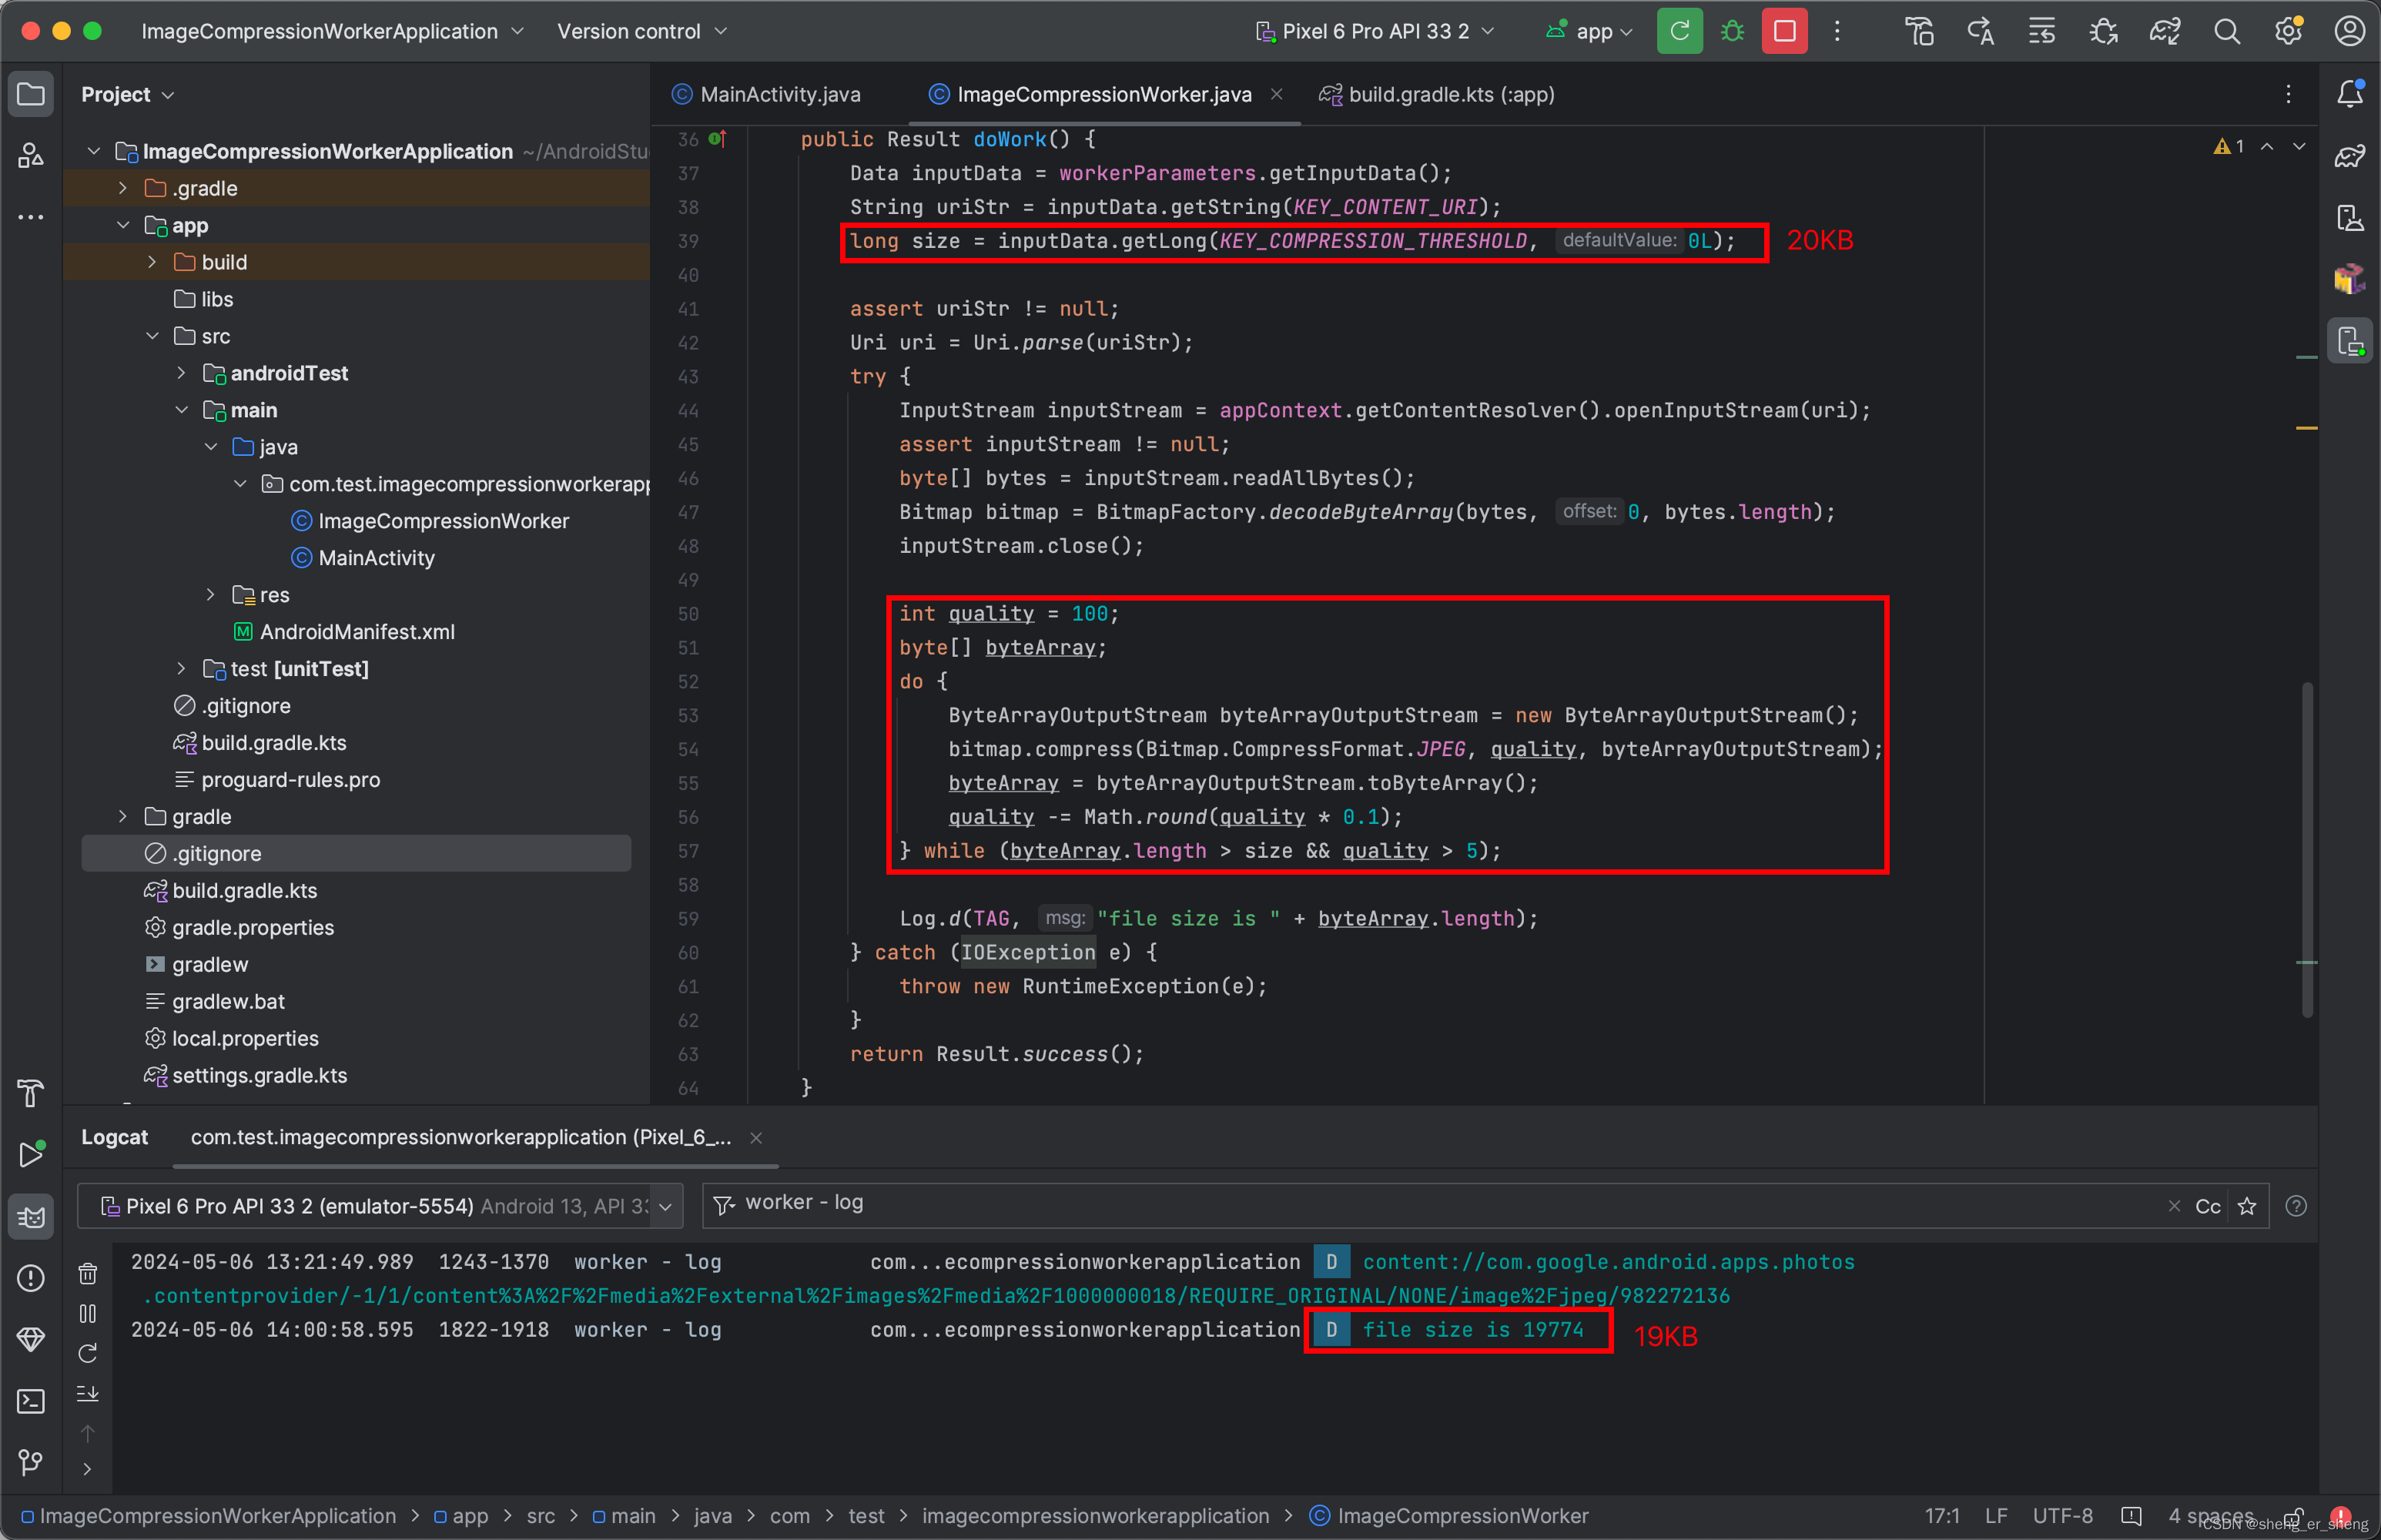
Task: Open the Logcat tool window icon
Action: click(31, 1216)
